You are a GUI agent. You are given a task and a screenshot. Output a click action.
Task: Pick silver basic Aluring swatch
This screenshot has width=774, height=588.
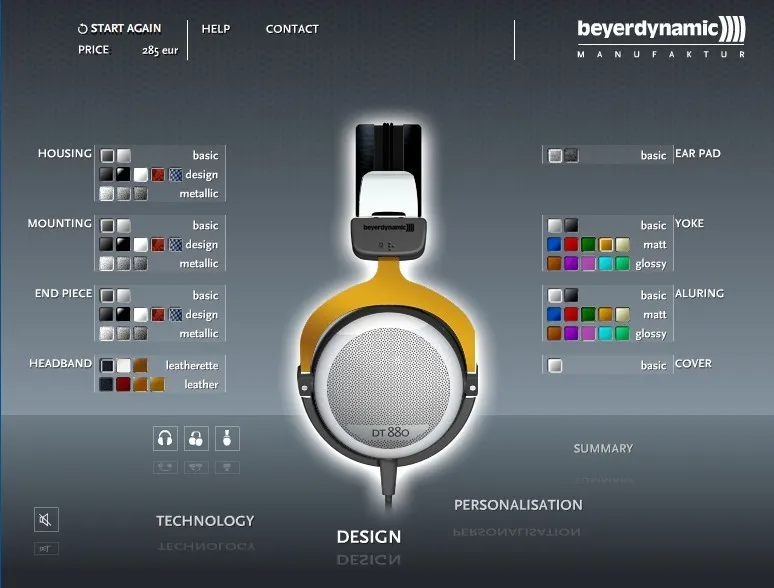click(x=555, y=296)
